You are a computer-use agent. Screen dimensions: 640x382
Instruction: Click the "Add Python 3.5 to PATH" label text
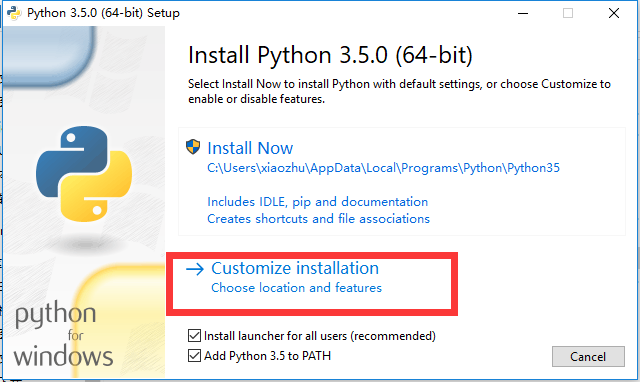click(x=267, y=356)
